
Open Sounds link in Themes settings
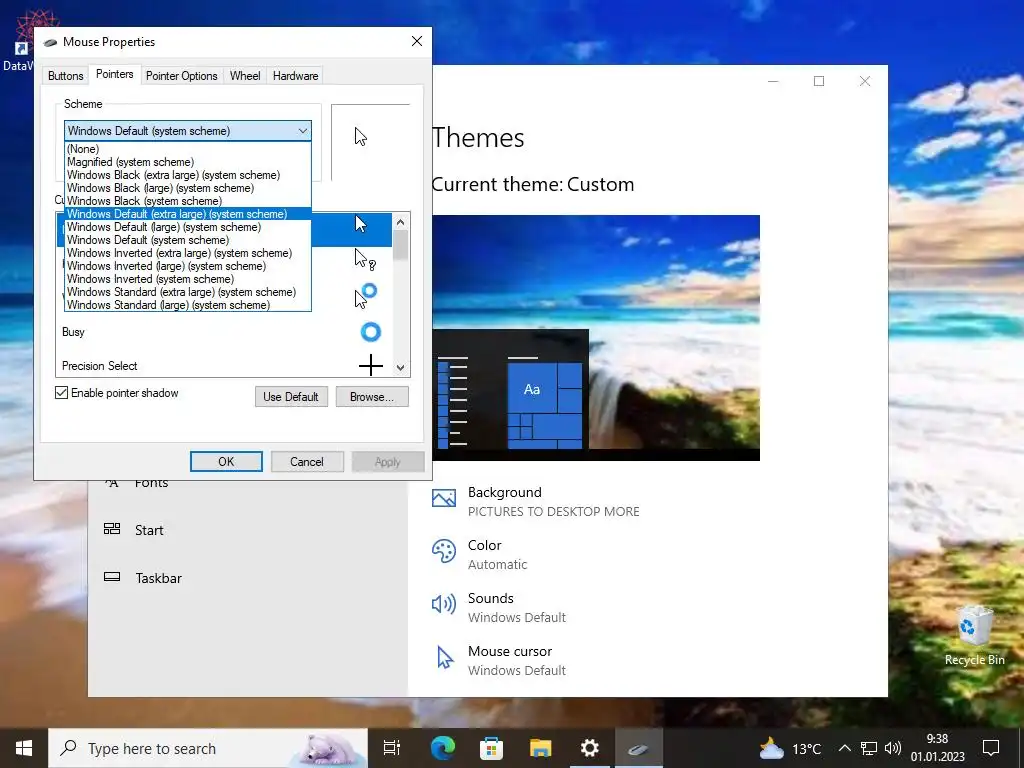(x=490, y=598)
